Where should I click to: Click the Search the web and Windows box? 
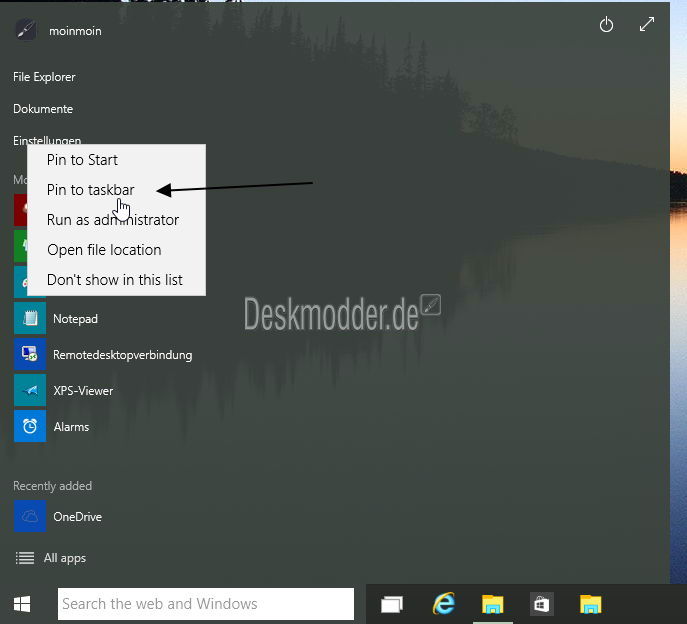[x=205, y=604]
